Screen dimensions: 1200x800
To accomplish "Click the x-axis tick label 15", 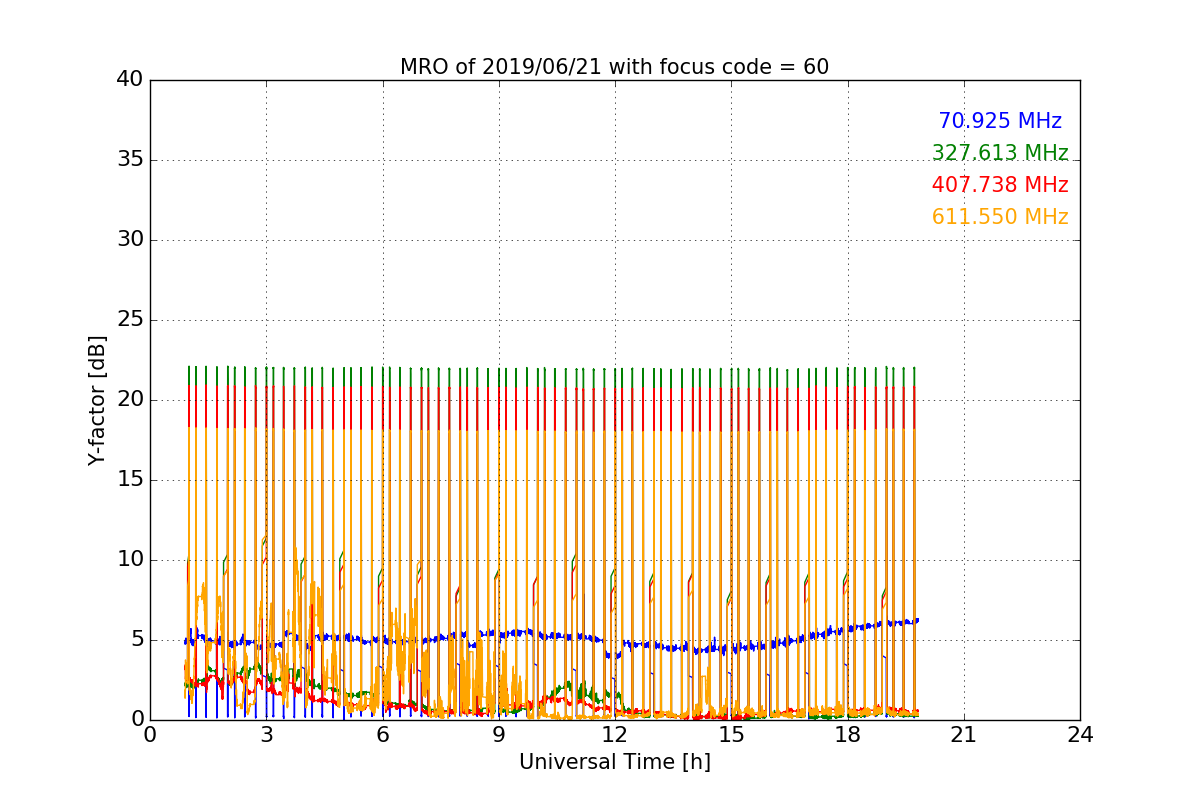I will pyautogui.click(x=731, y=734).
